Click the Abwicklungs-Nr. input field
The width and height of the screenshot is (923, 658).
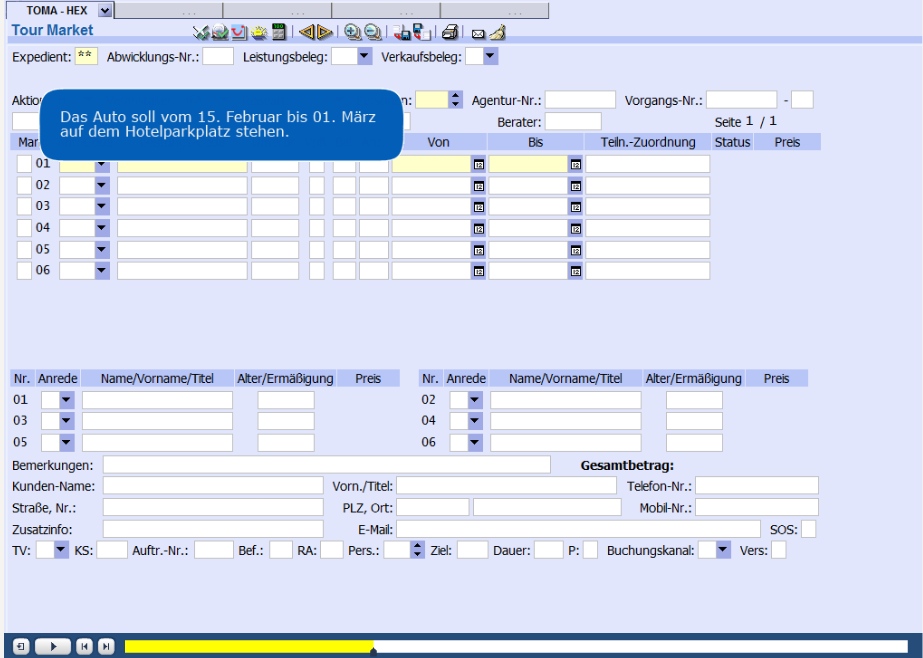[218, 57]
